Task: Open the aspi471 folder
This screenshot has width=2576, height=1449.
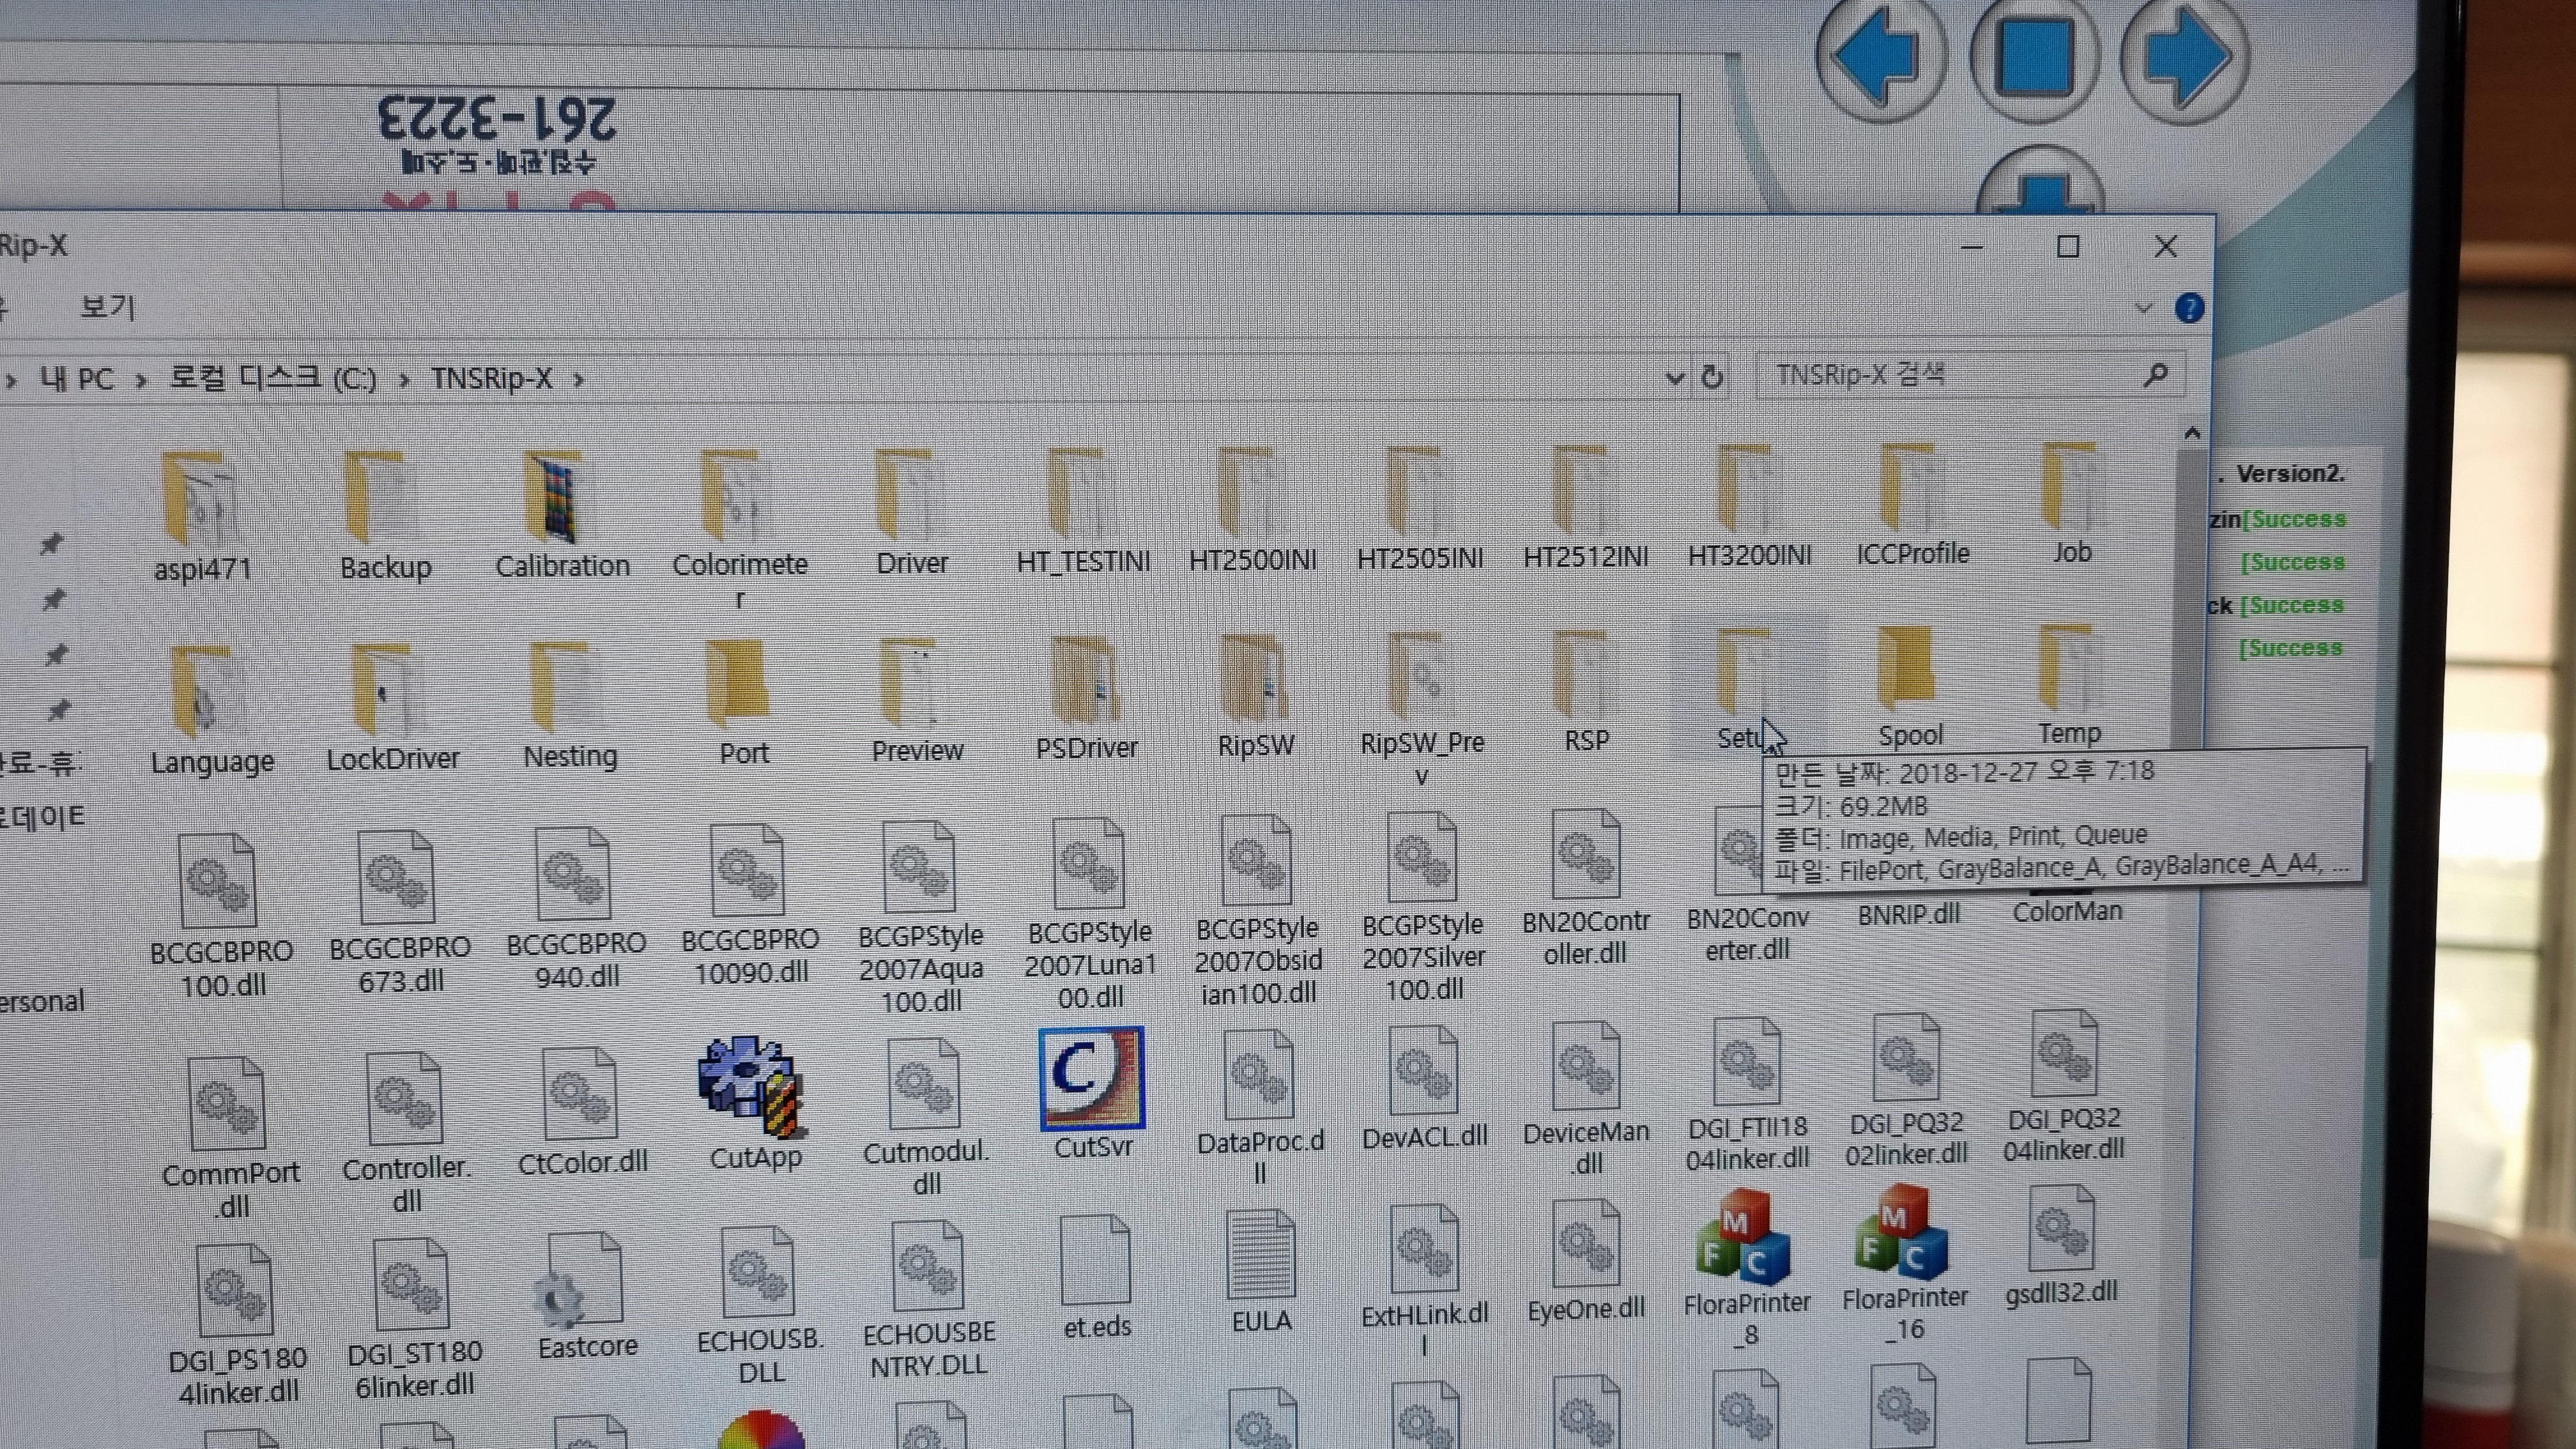Action: 203,517
